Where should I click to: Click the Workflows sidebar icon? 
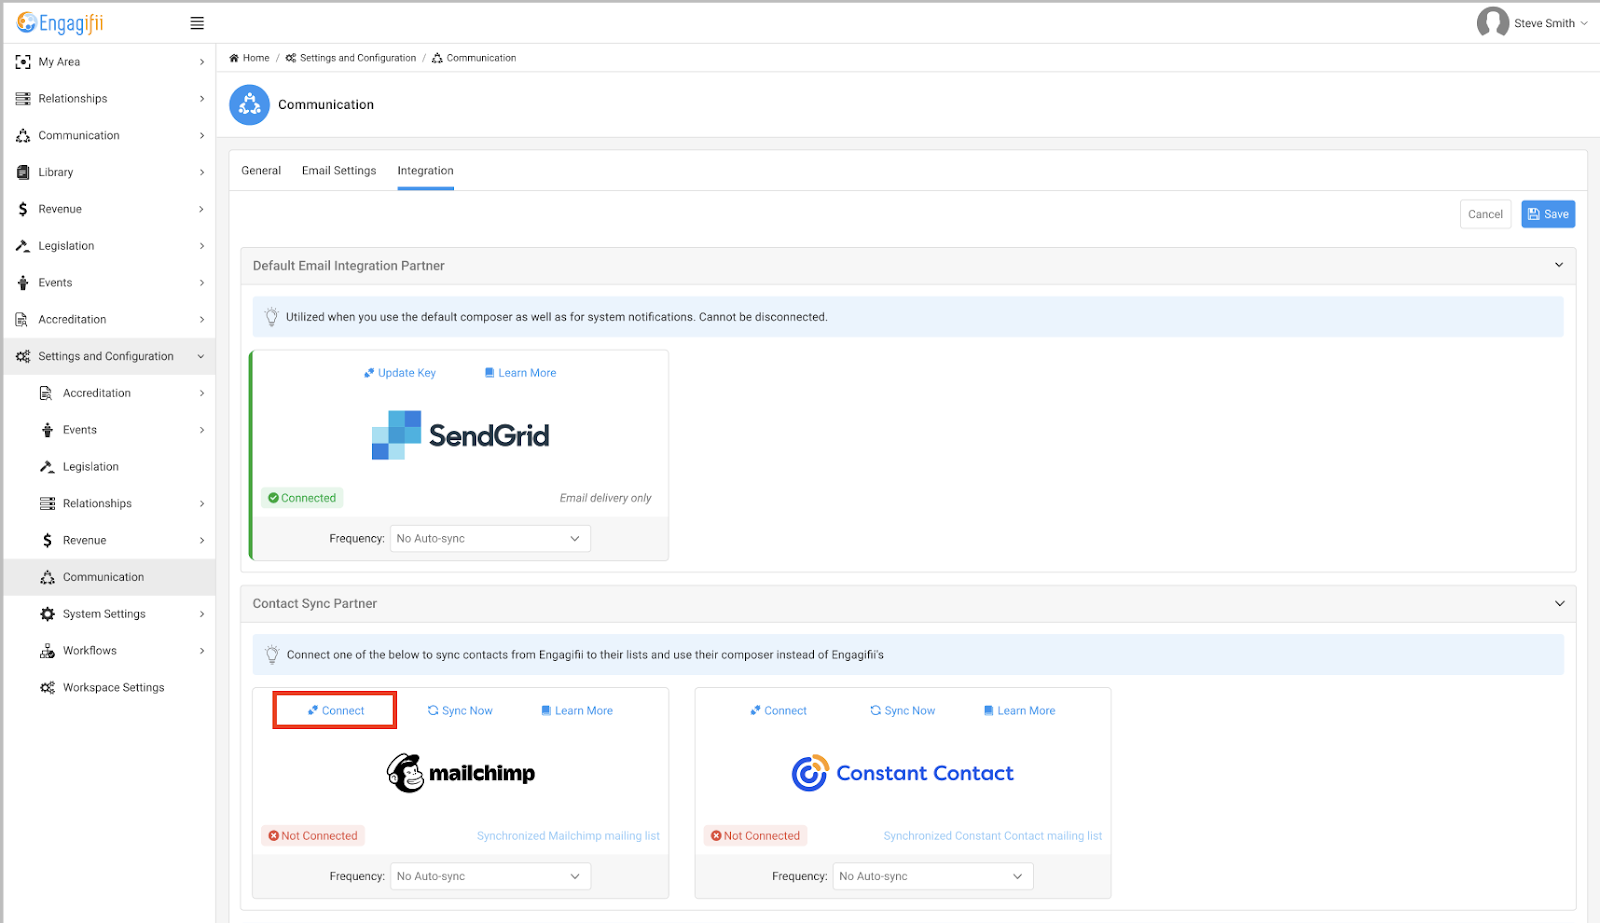[47, 651]
